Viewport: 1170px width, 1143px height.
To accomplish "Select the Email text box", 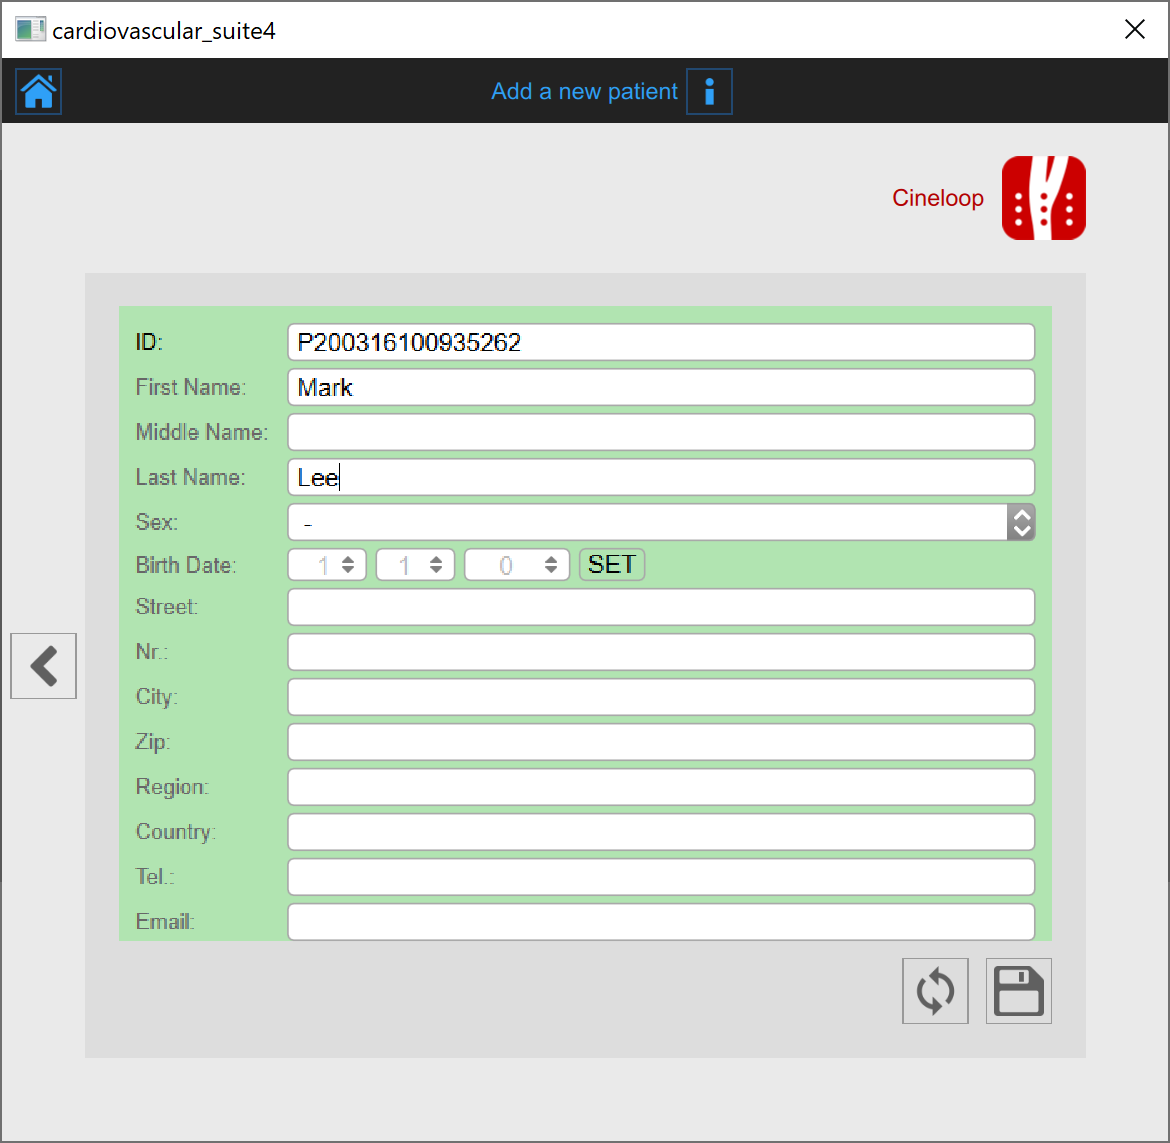I will tap(660, 921).
